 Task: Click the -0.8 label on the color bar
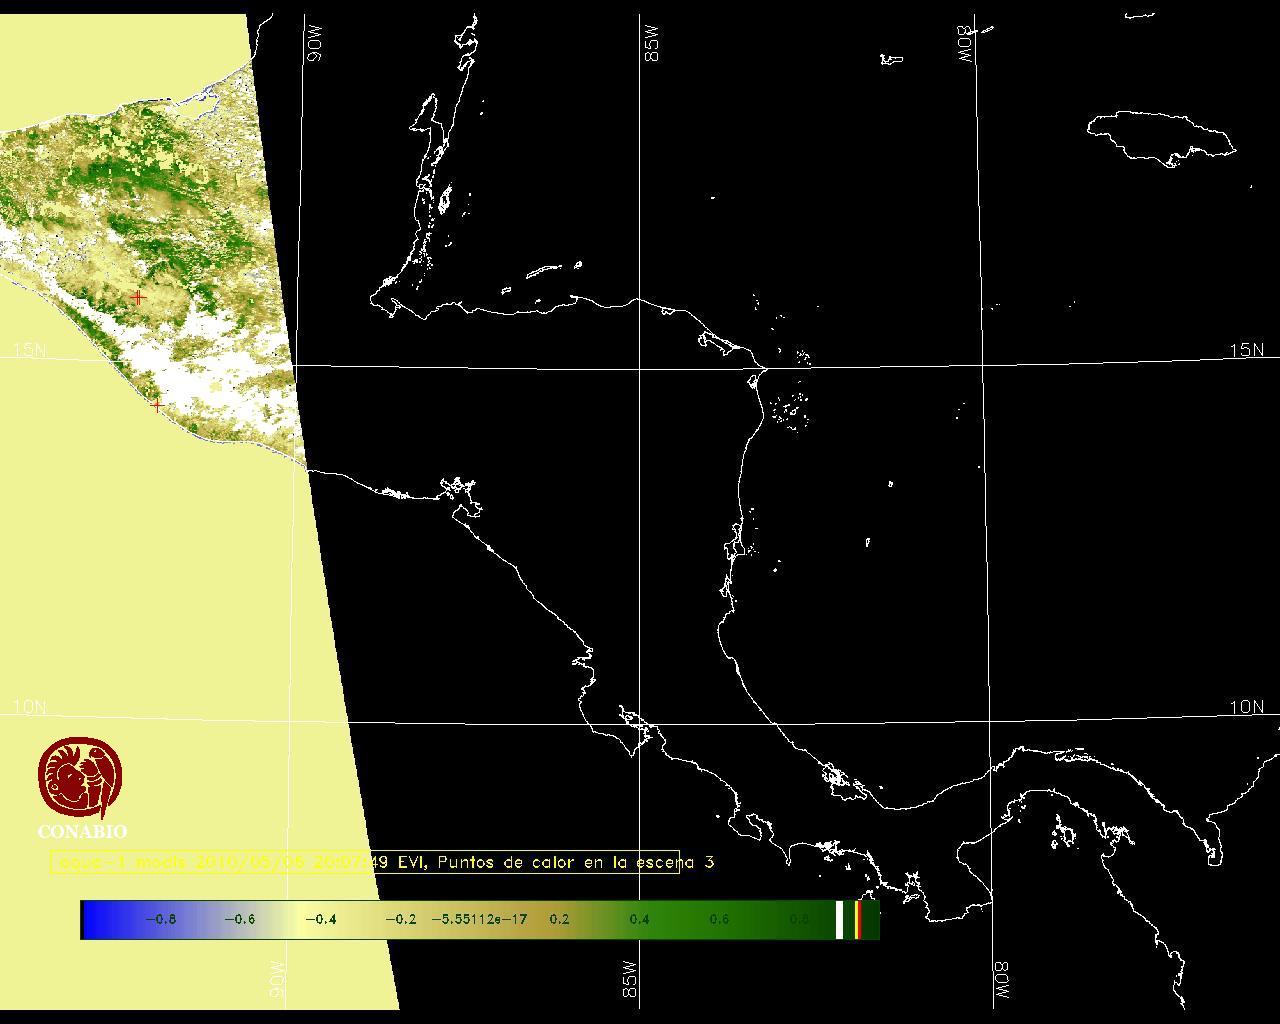click(160, 919)
